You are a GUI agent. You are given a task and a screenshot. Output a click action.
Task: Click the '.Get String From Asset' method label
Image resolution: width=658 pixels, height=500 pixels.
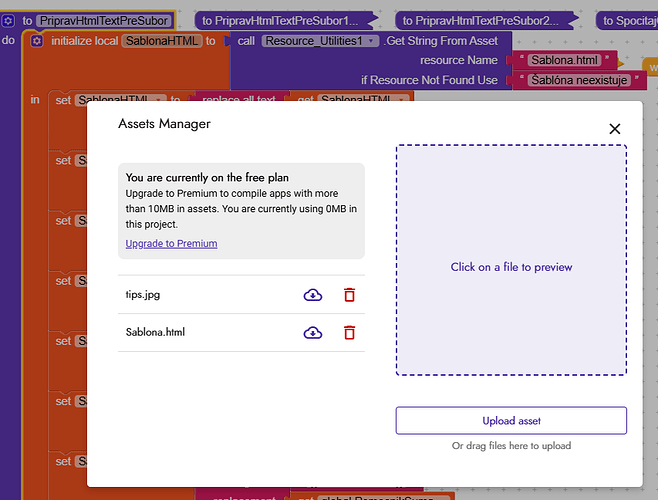coord(441,41)
